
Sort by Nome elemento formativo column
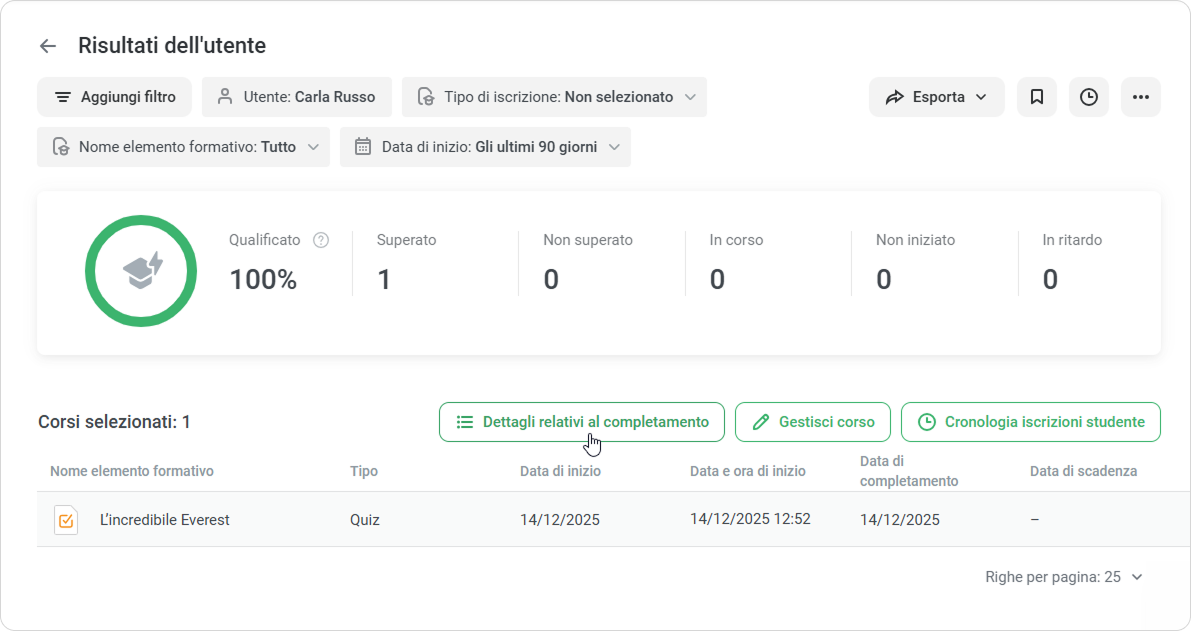coord(132,471)
